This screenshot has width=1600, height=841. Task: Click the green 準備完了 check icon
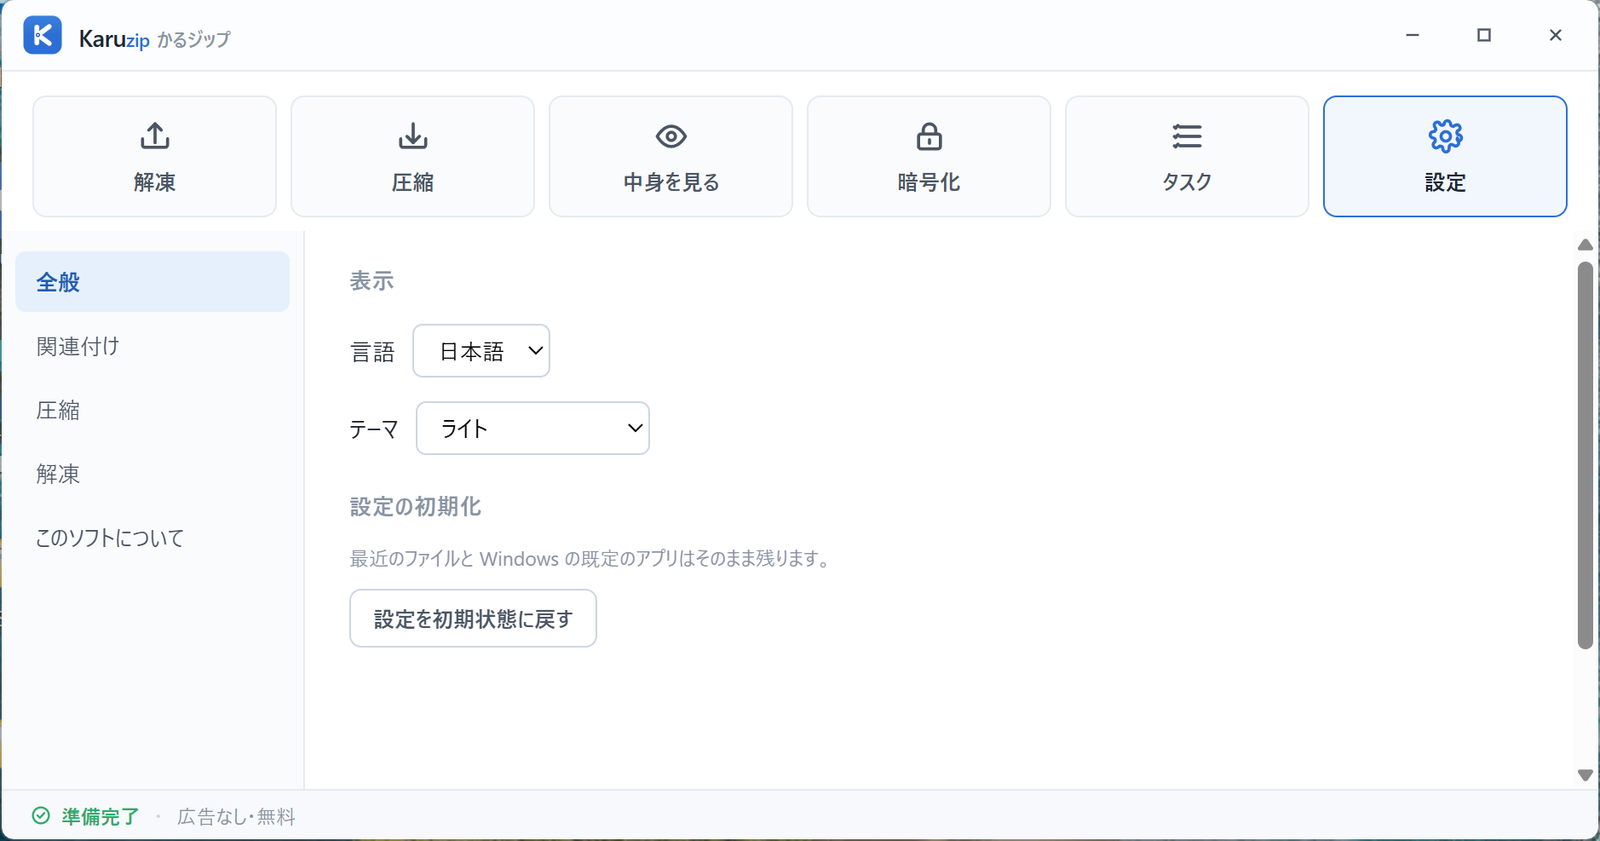[x=41, y=816]
